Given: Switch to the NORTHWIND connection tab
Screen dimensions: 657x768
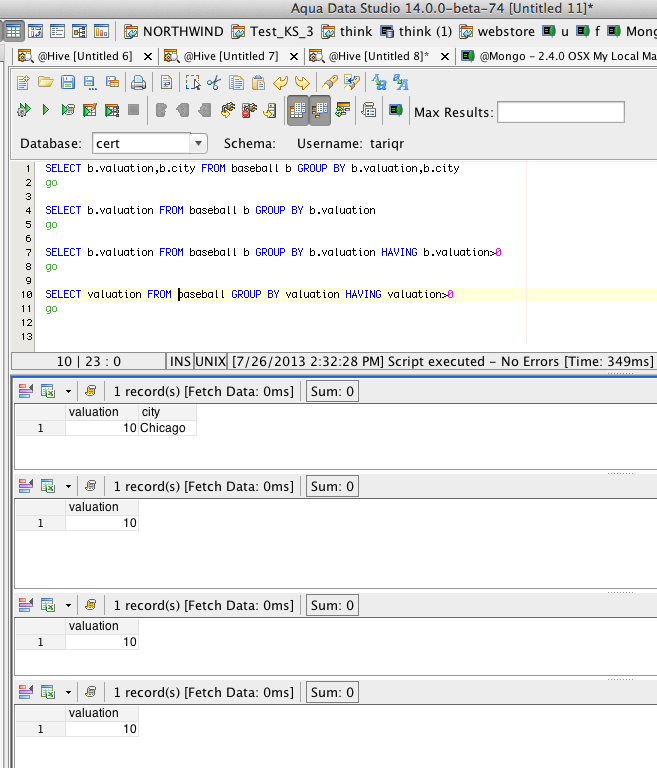Looking at the screenshot, I should (173, 32).
